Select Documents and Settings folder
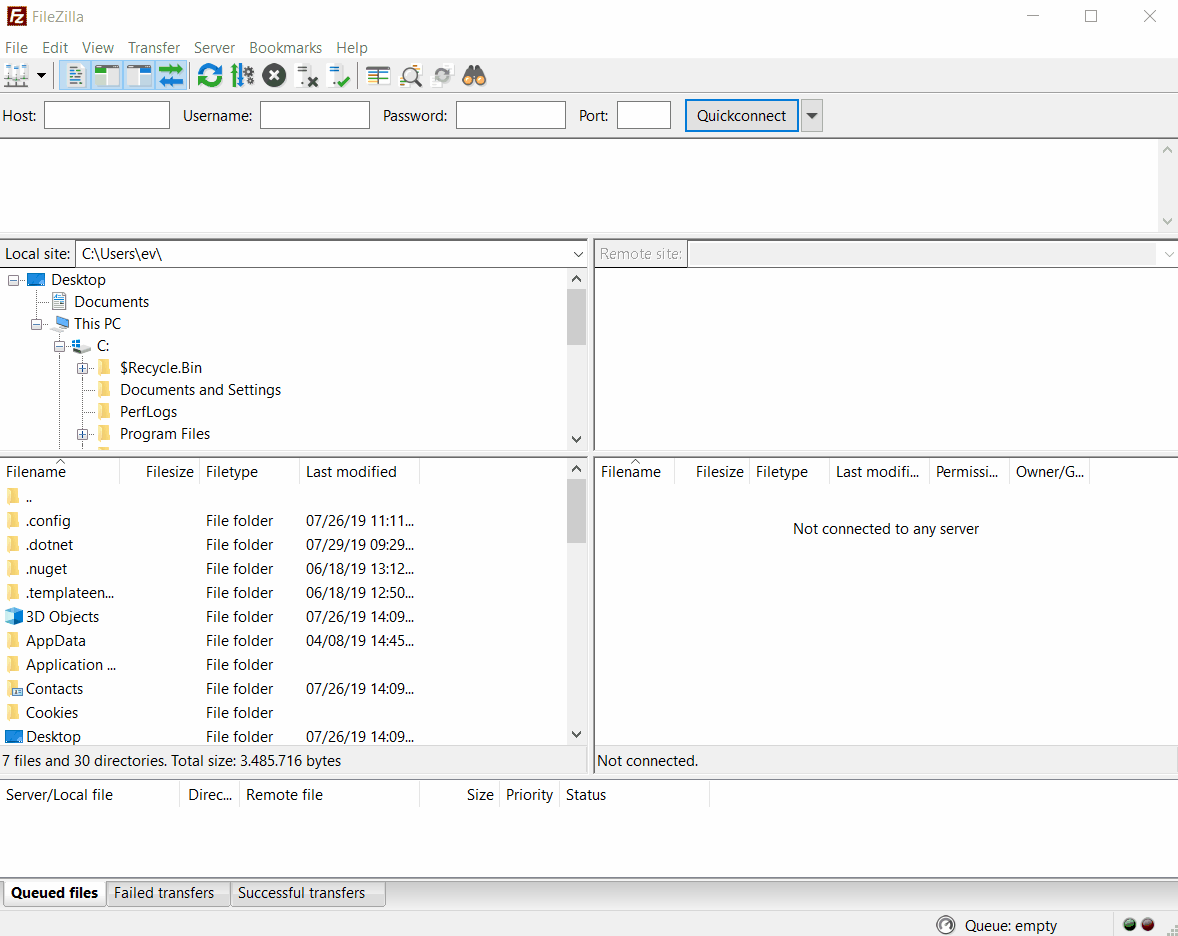 (201, 390)
